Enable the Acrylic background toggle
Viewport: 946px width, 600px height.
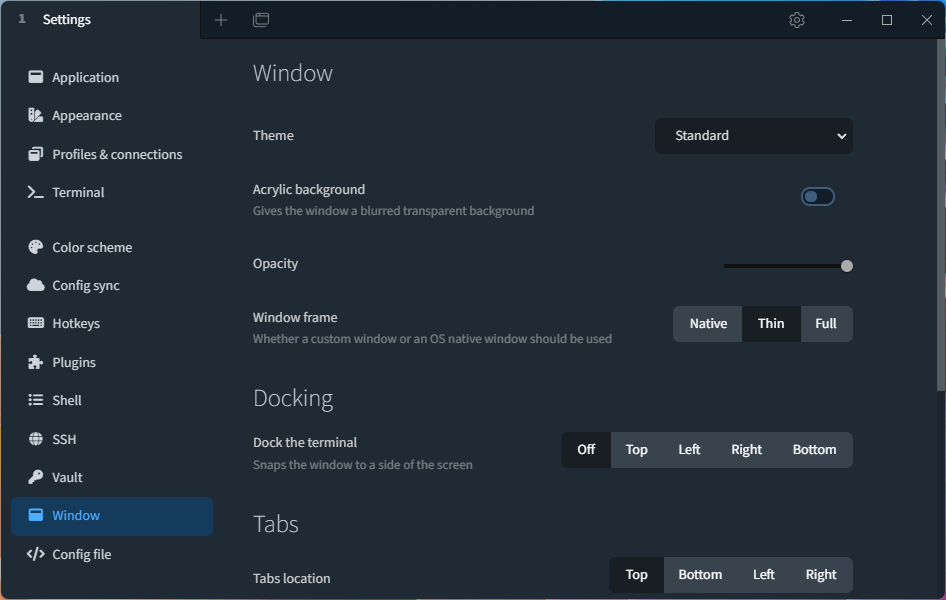817,197
